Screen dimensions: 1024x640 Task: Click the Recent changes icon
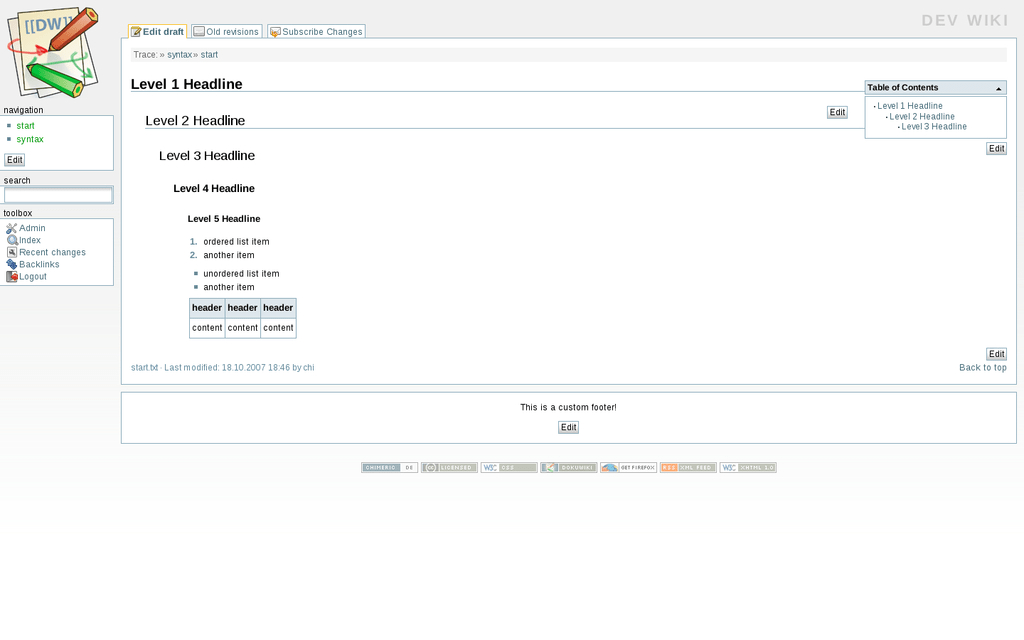click(x=11, y=252)
